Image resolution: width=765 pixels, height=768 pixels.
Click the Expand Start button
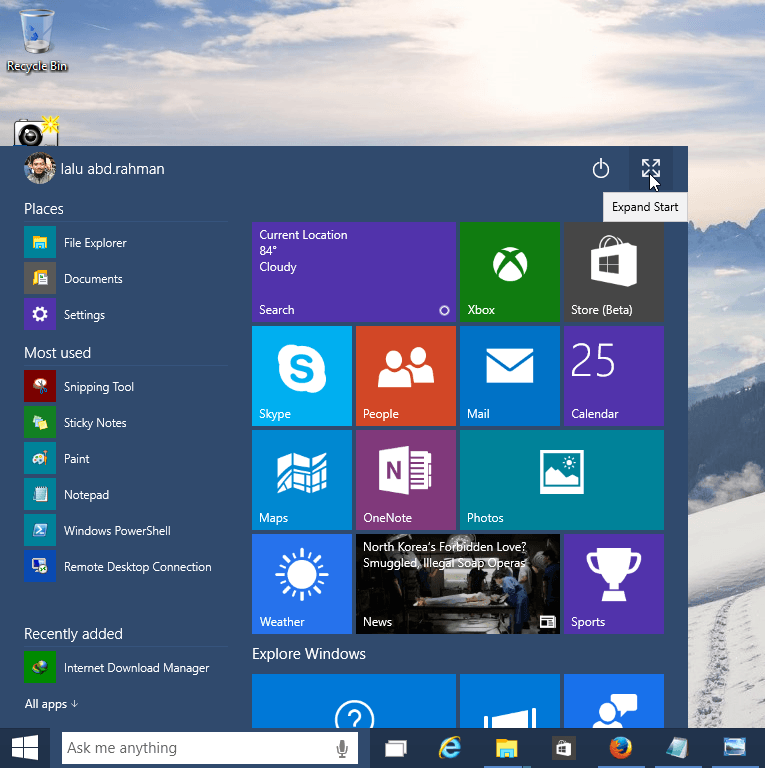tap(650, 169)
